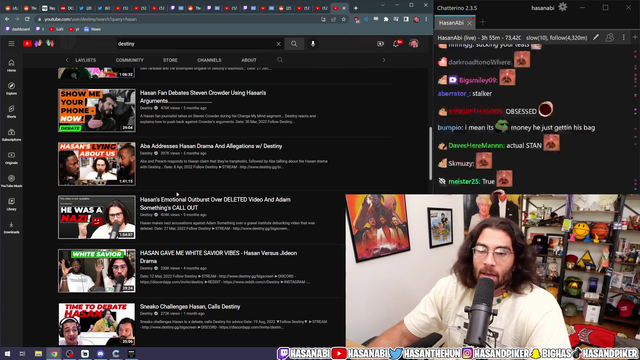Switch to the ABOUT channel tab
640x360 pixels.
(x=249, y=60)
